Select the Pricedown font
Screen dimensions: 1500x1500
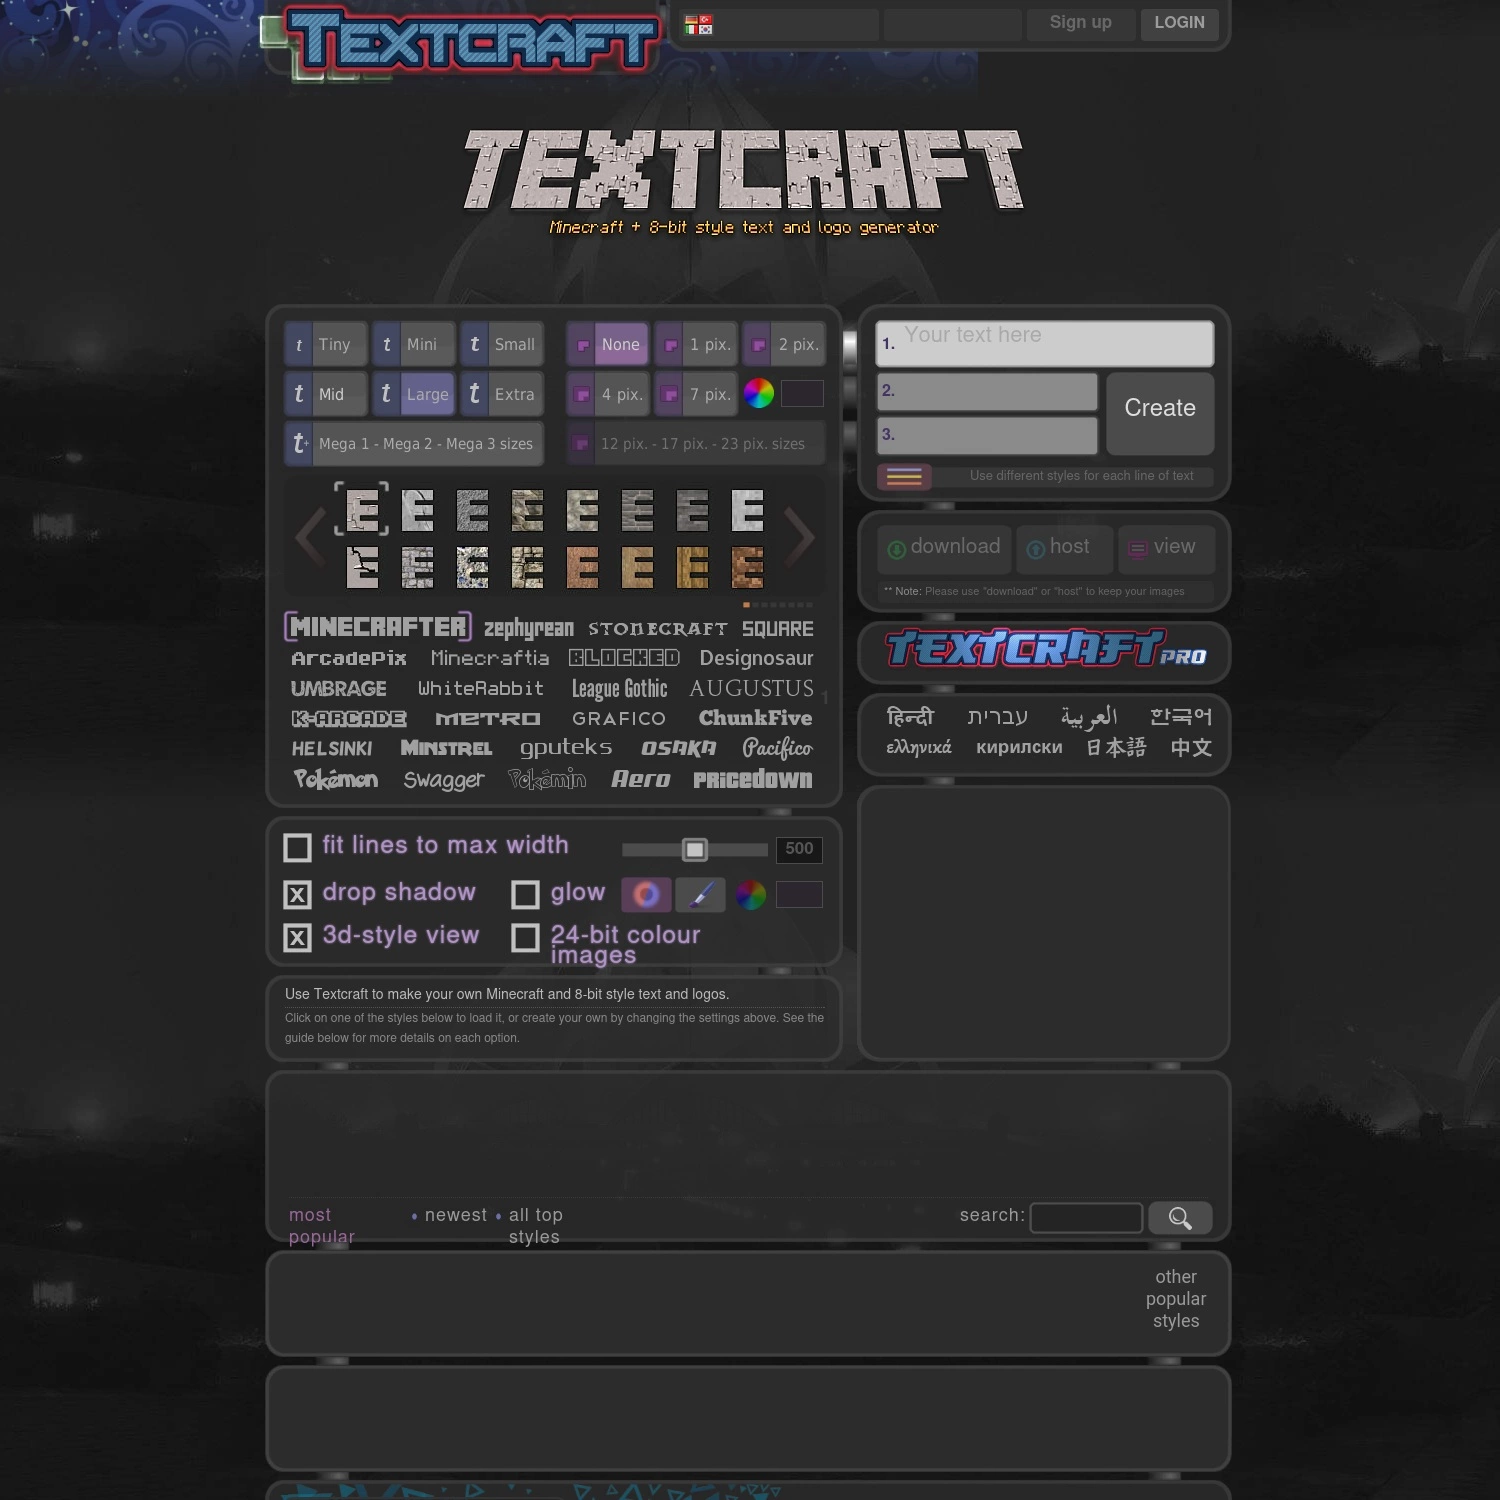(753, 779)
